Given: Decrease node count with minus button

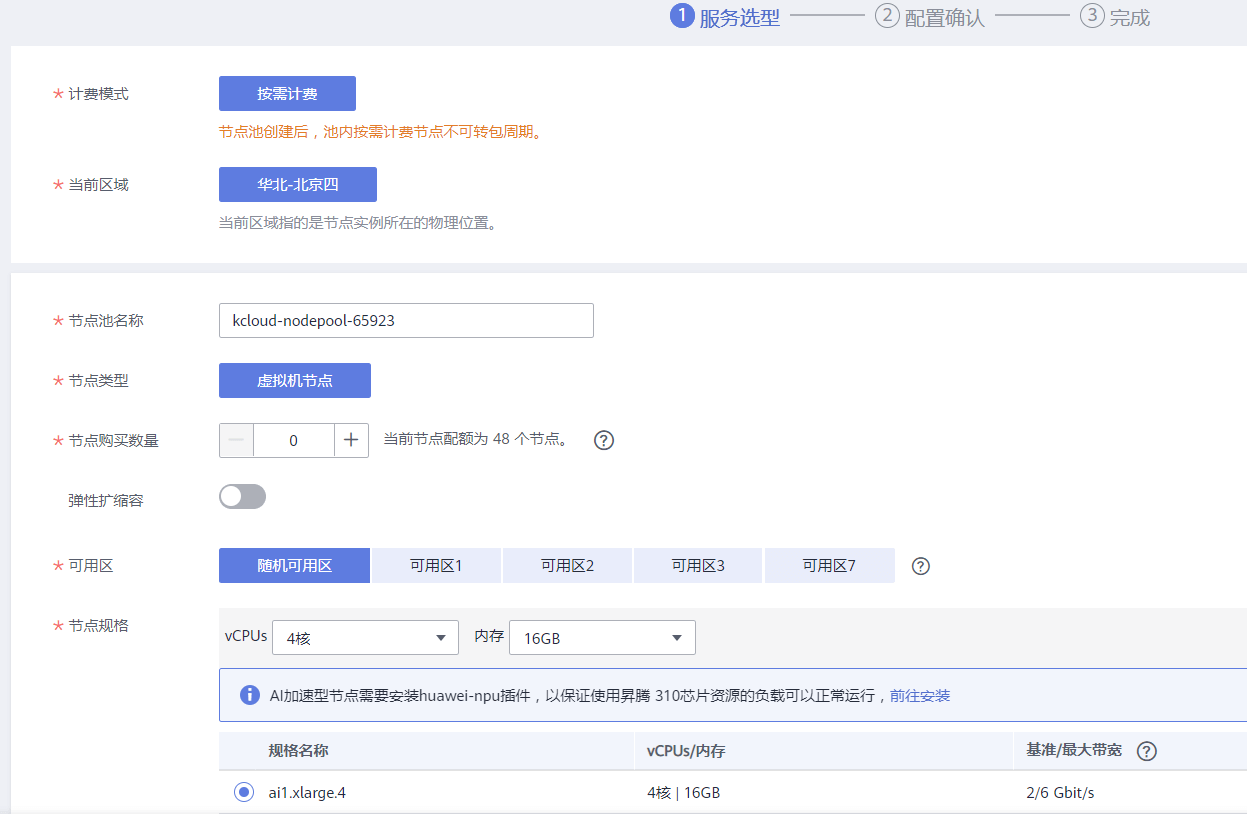Looking at the screenshot, I should pos(236,440).
